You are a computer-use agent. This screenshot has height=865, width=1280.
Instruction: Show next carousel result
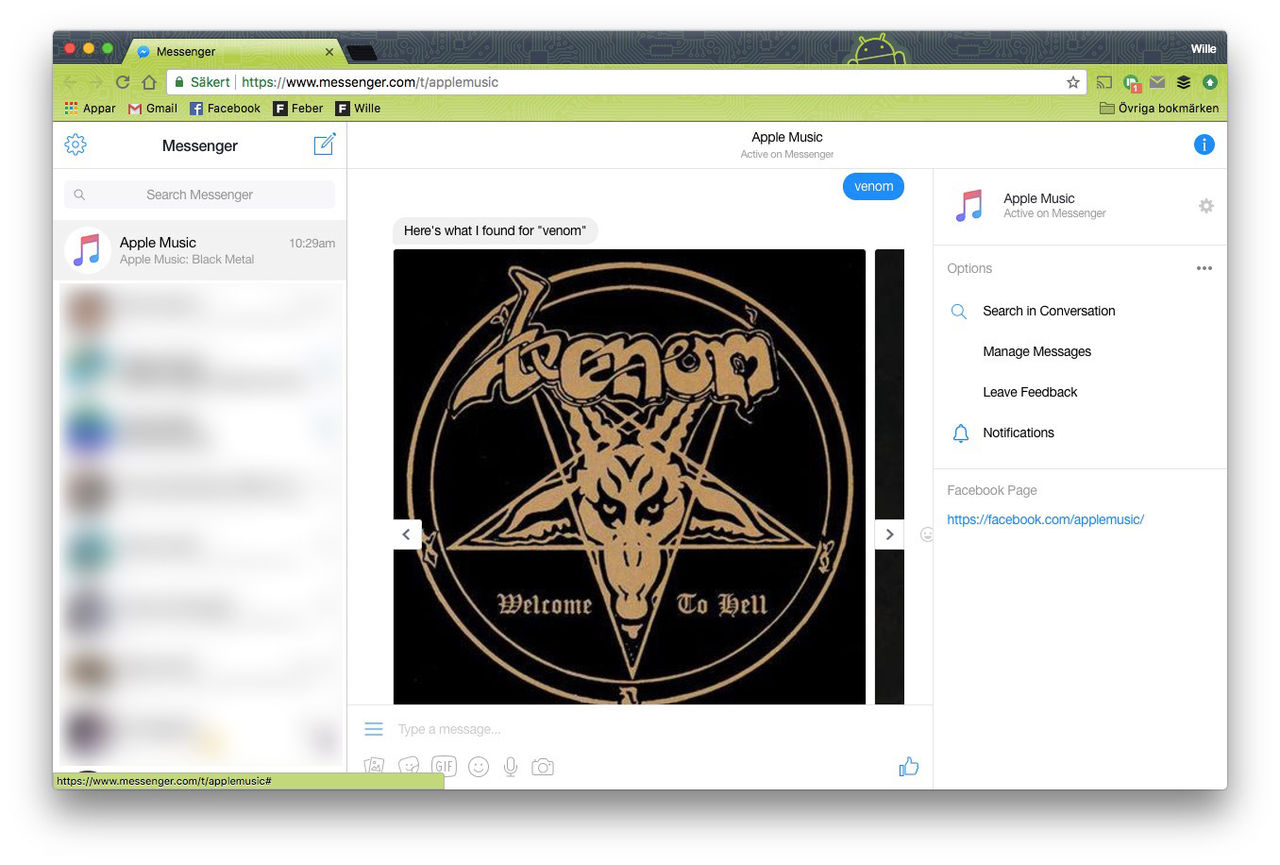click(889, 535)
